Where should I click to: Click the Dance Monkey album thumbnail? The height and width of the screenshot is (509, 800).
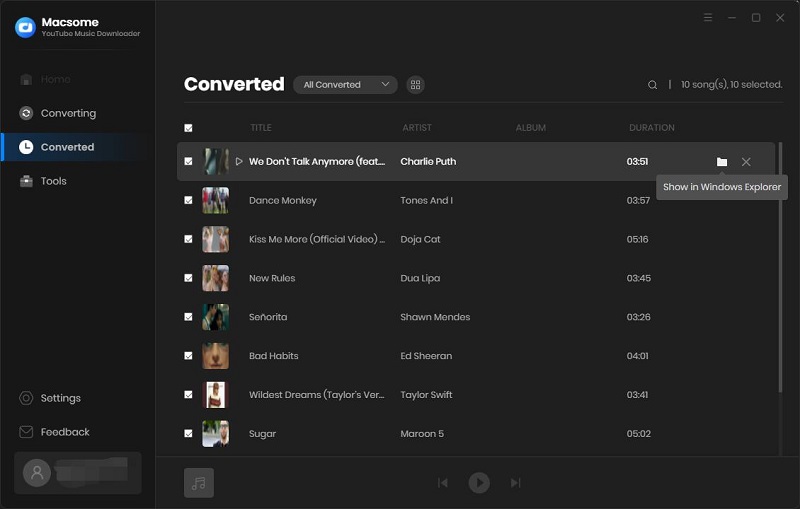[215, 200]
